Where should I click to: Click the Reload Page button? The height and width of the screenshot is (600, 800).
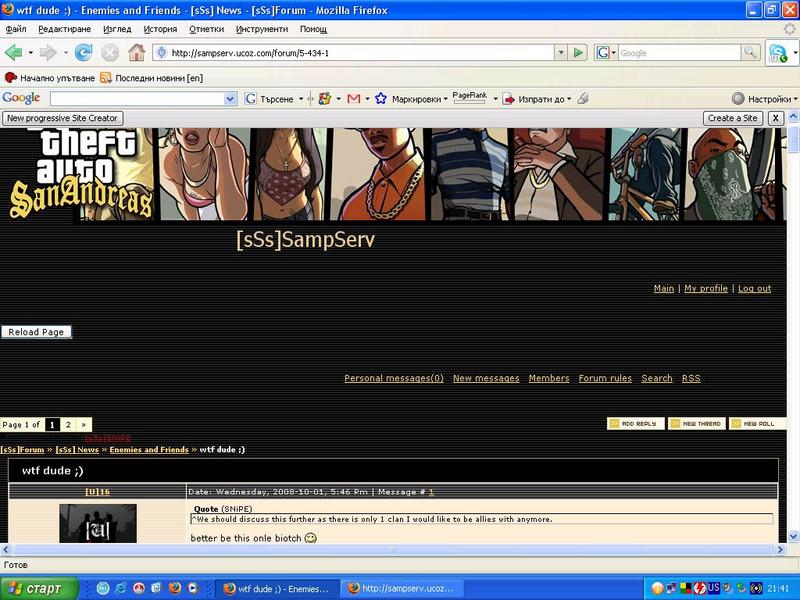coord(36,332)
